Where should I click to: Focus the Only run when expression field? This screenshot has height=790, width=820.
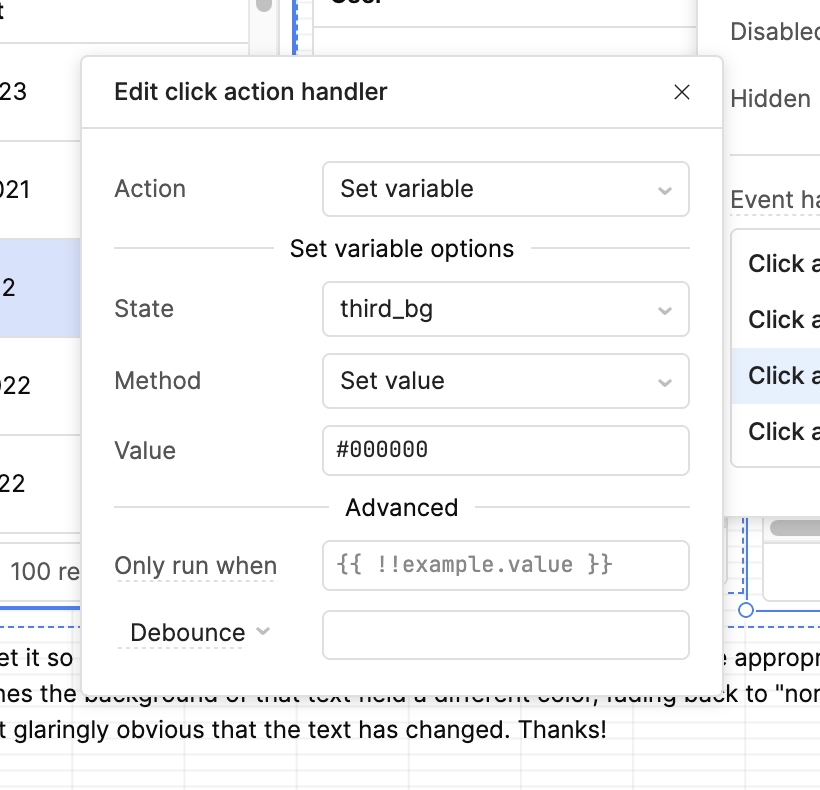pos(505,565)
